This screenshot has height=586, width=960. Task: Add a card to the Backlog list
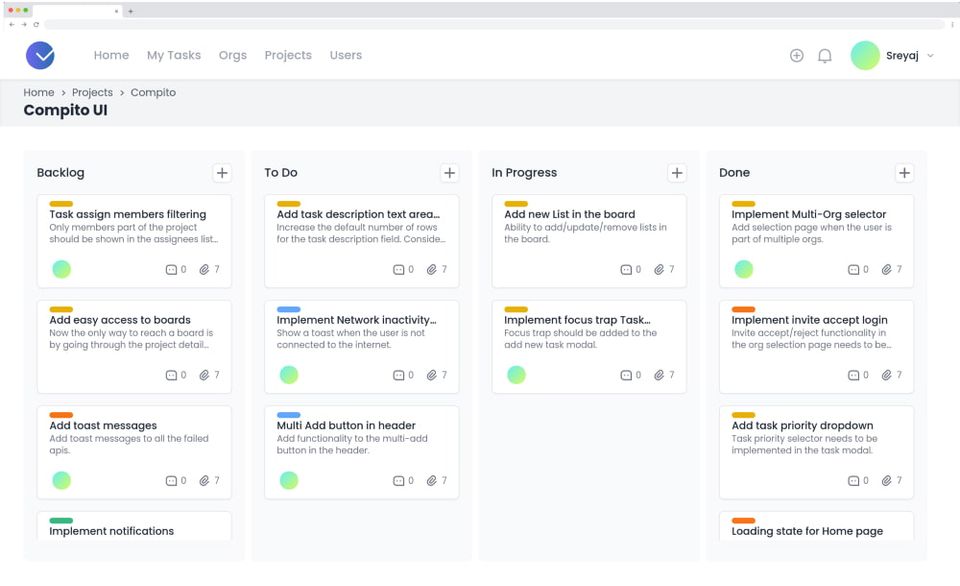click(x=222, y=173)
